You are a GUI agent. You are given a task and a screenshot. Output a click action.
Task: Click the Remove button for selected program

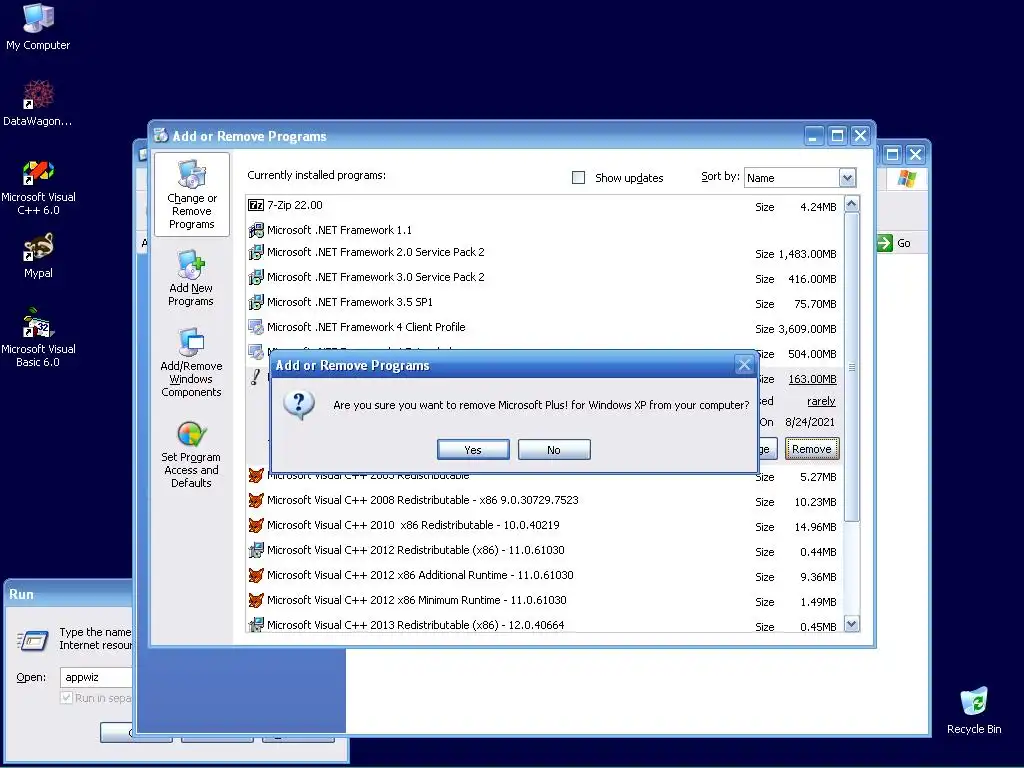point(812,449)
